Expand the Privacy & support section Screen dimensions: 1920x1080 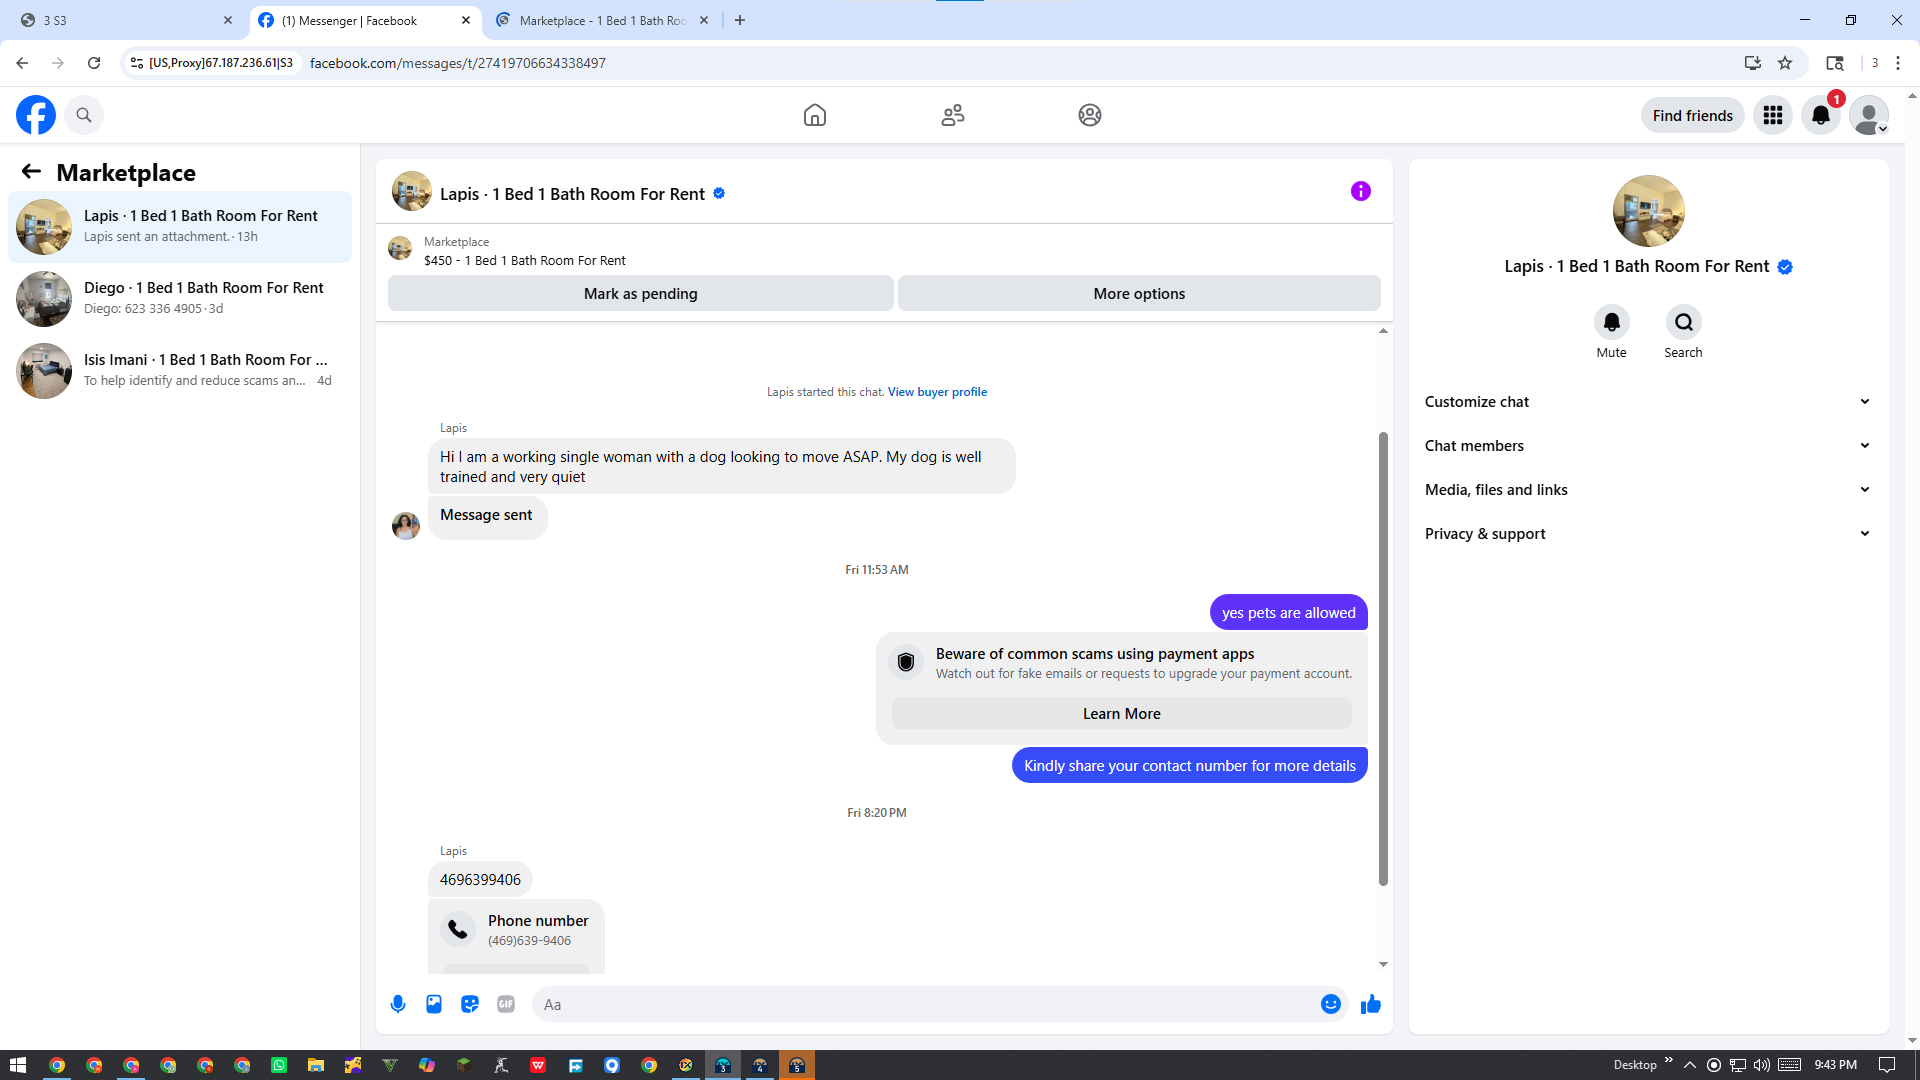coord(1648,534)
